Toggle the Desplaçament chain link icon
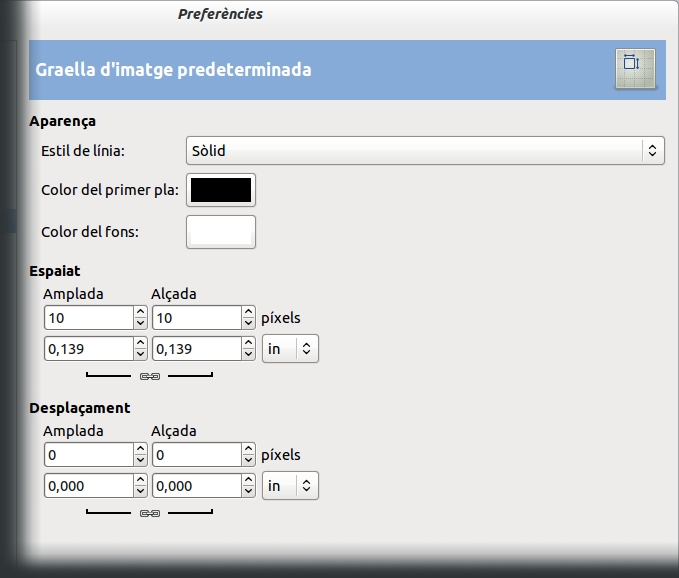 point(149,513)
